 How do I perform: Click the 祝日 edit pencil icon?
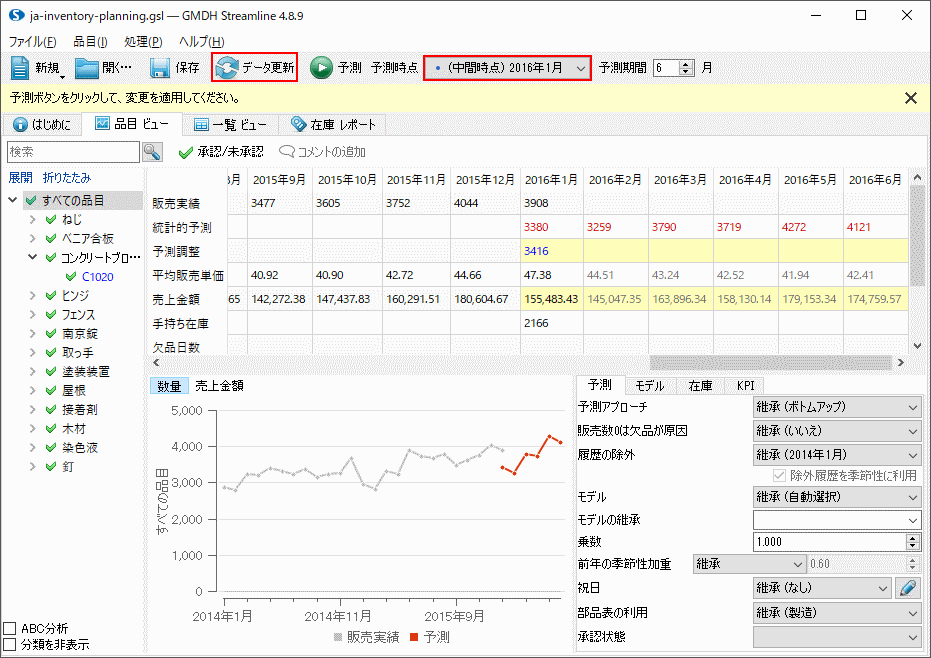(x=907, y=589)
